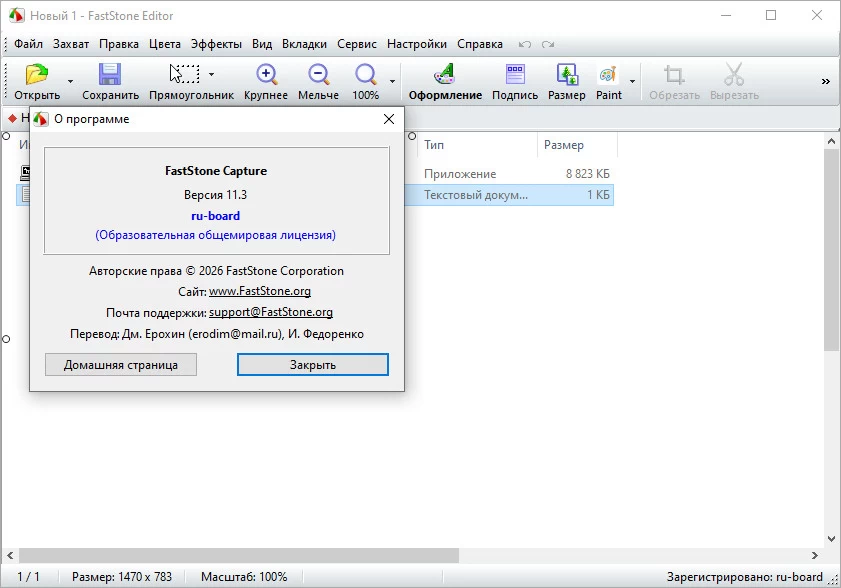Image resolution: width=841 pixels, height=588 pixels.
Task: Show more toolbar items via double chevron
Action: coord(825,82)
